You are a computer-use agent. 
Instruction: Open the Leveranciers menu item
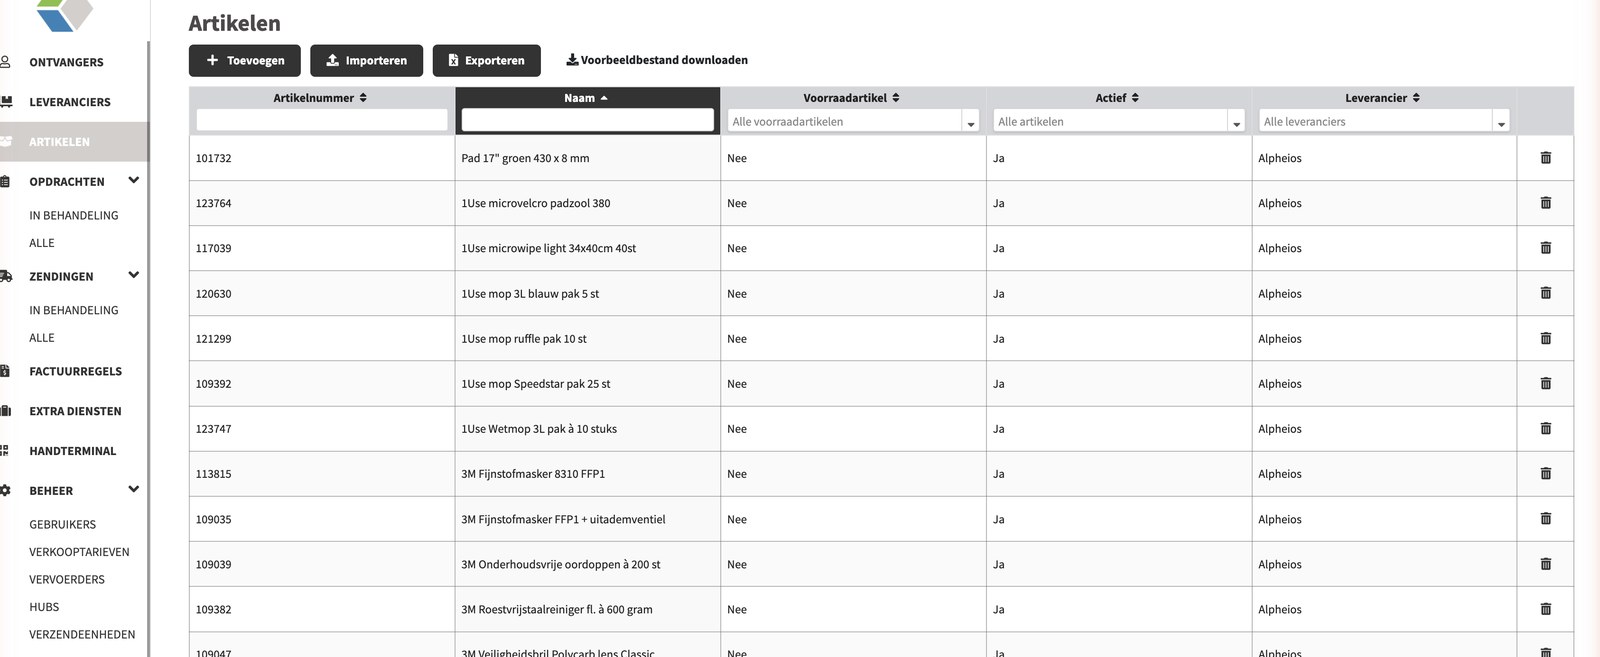click(70, 102)
